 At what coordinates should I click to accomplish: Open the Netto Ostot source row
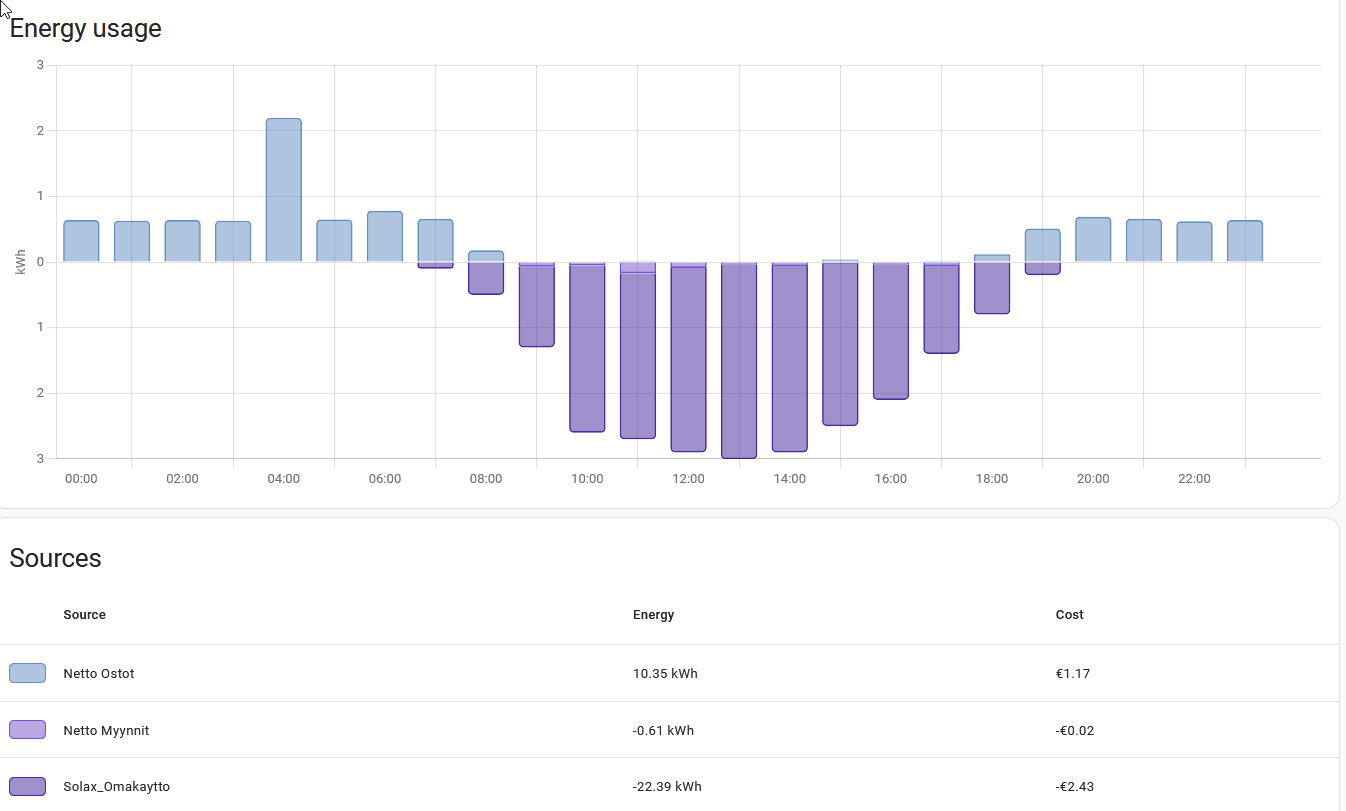click(98, 673)
